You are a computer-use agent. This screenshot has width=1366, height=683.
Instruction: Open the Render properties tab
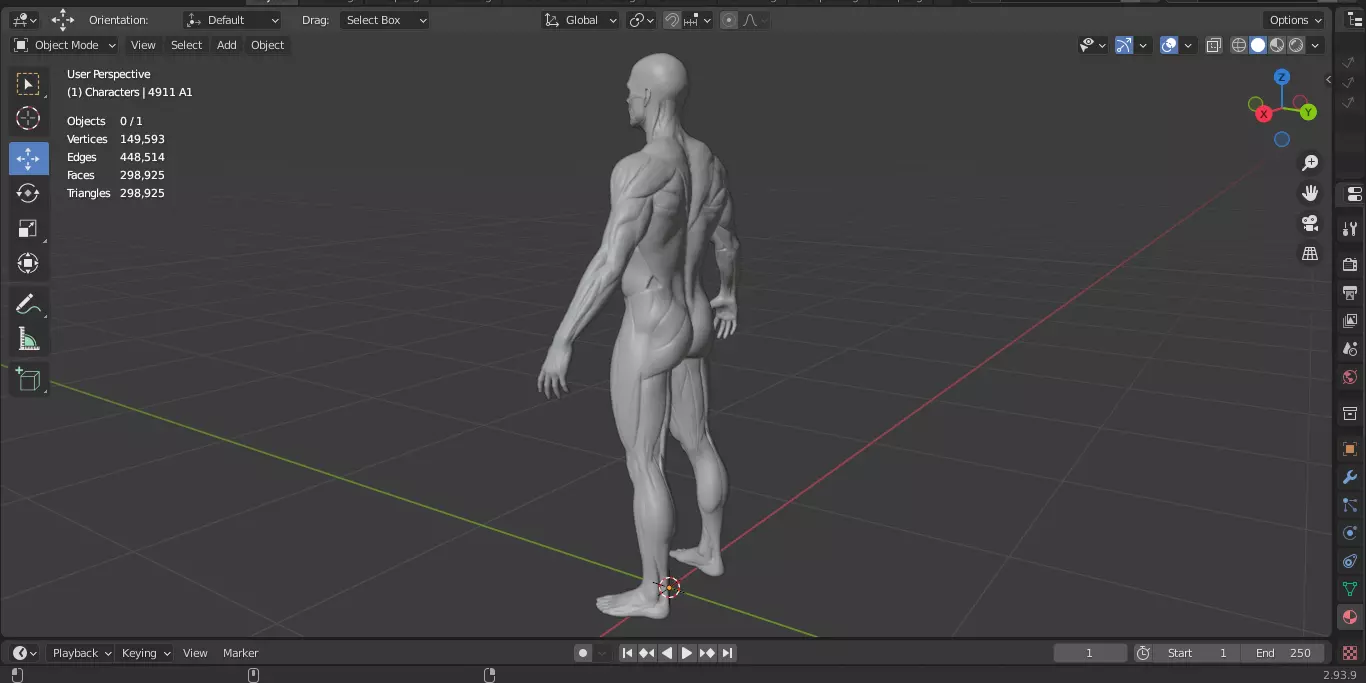(1350, 264)
